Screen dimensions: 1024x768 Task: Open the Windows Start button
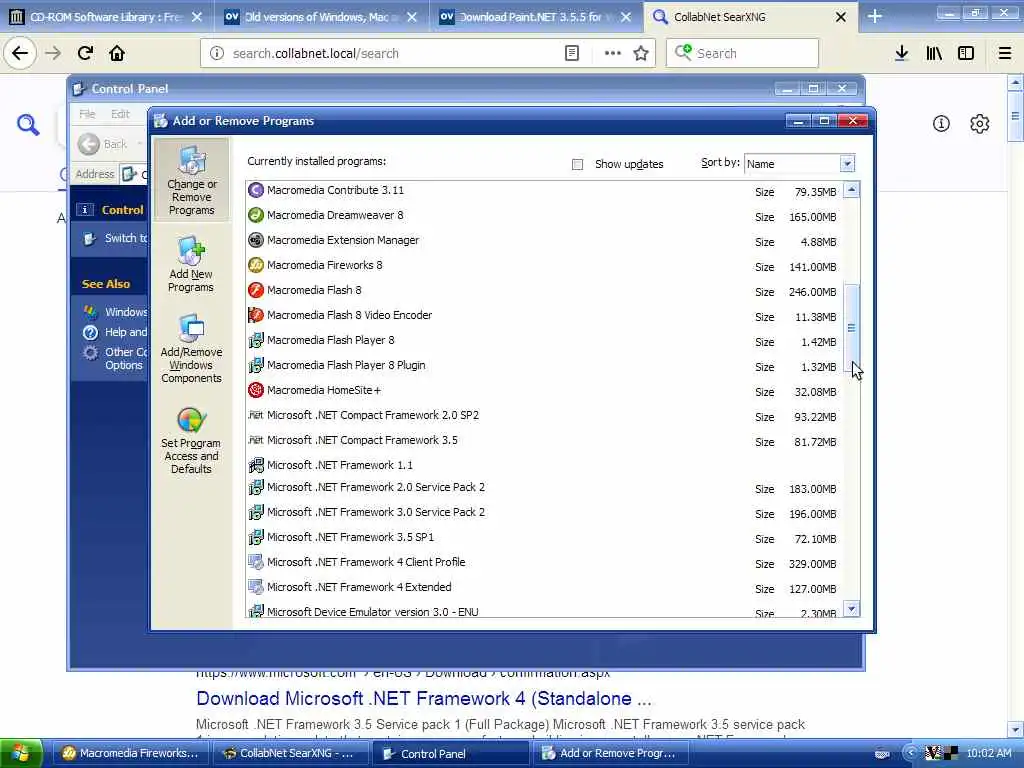21,753
